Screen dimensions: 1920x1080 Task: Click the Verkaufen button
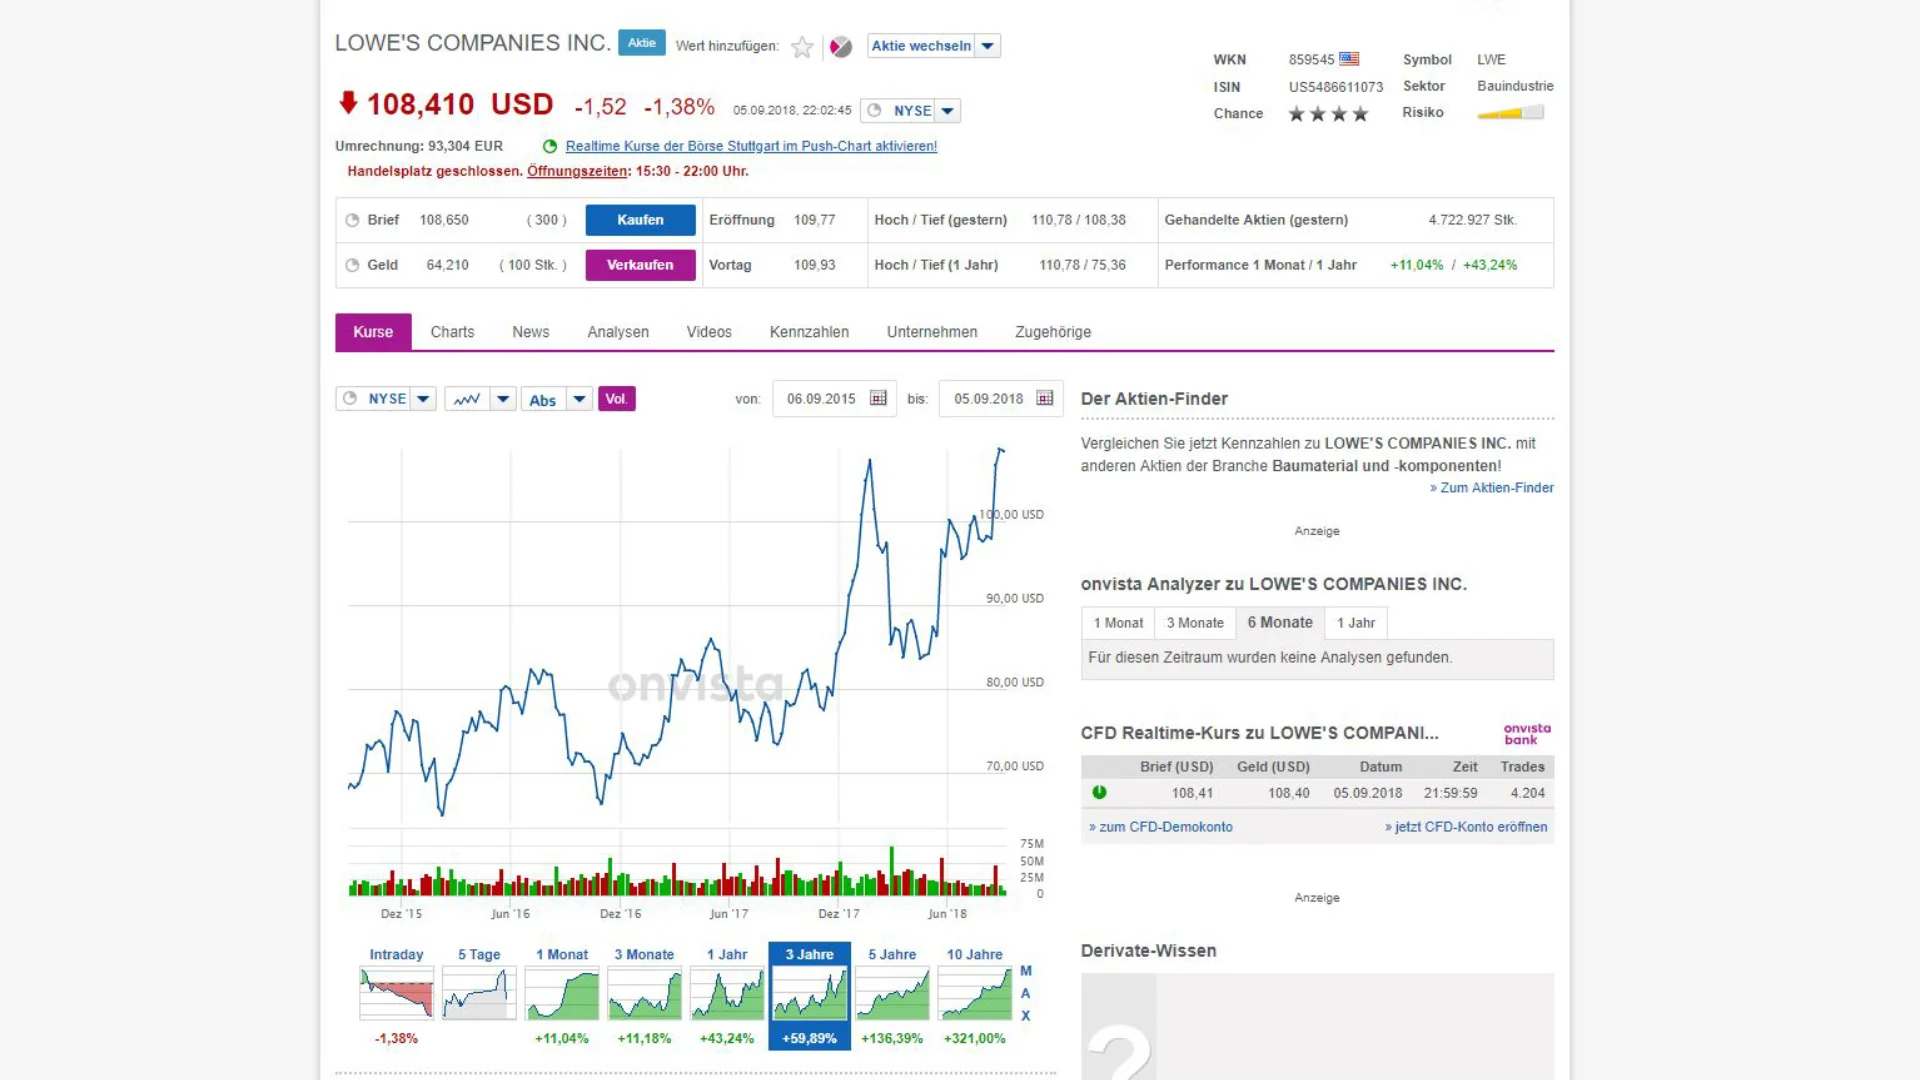coord(640,265)
